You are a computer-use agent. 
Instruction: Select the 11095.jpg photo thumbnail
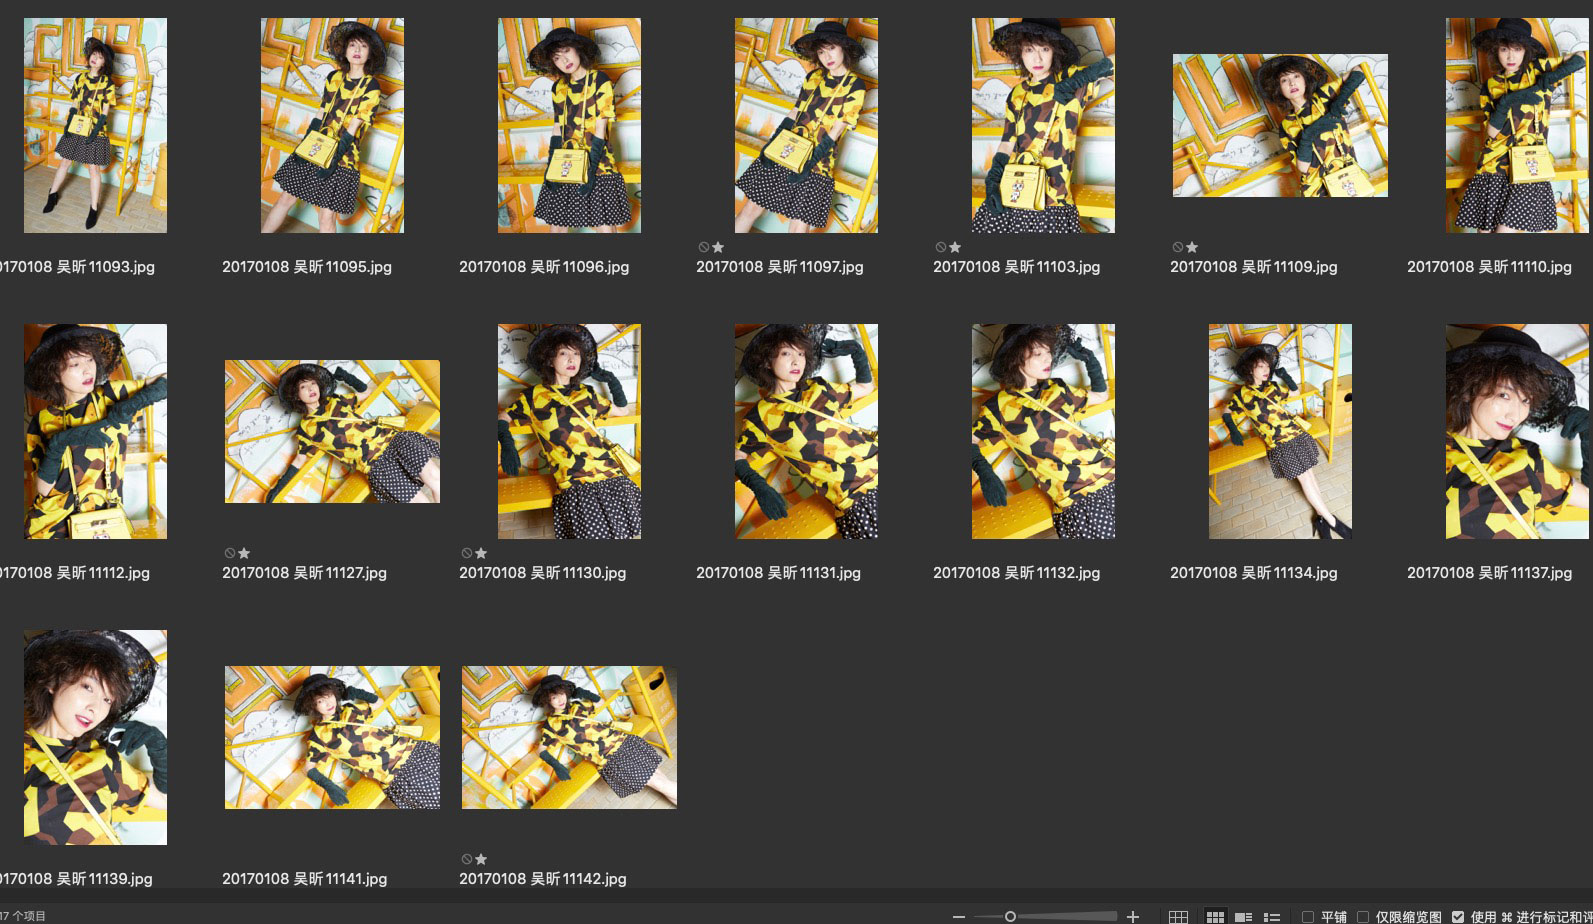click(x=332, y=126)
